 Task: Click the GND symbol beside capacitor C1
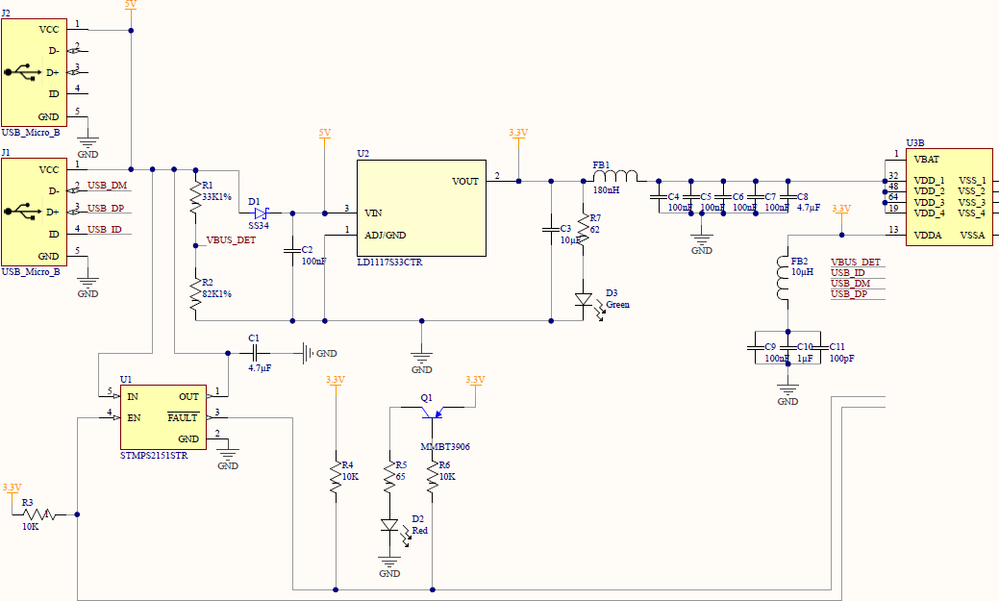pyautogui.click(x=320, y=352)
